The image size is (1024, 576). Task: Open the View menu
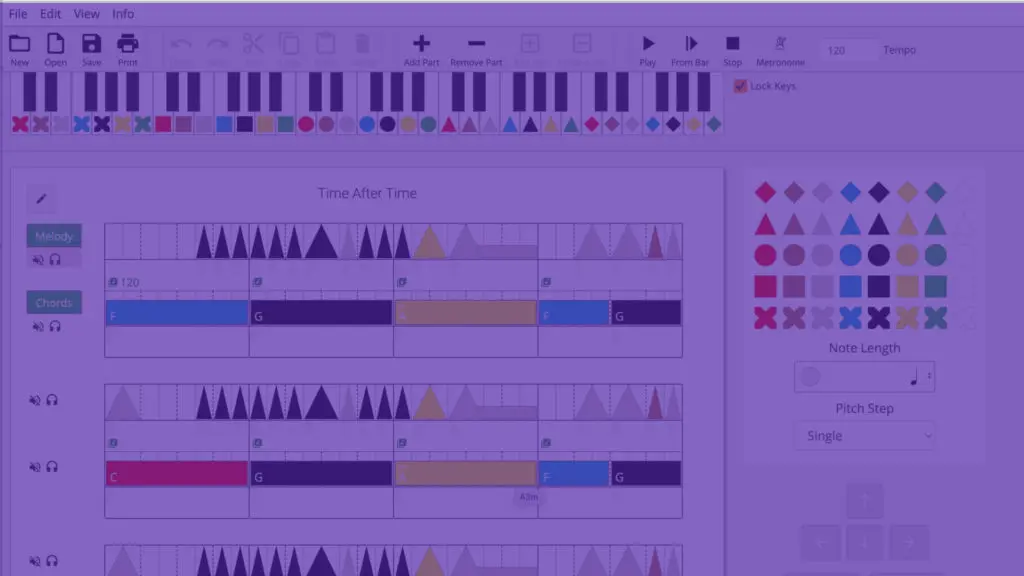87,14
